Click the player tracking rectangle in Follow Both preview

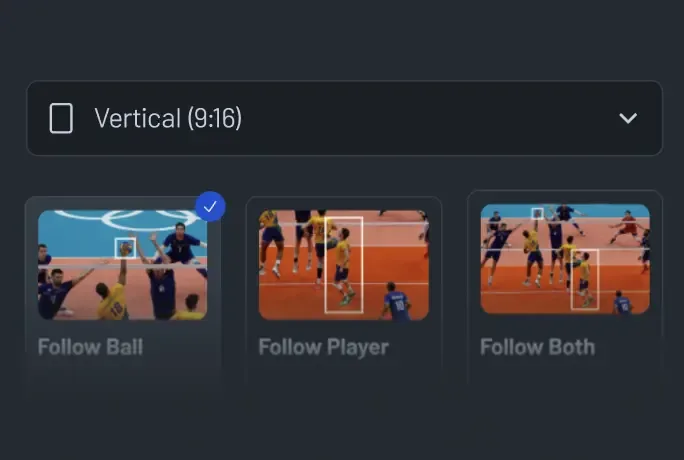coord(585,279)
